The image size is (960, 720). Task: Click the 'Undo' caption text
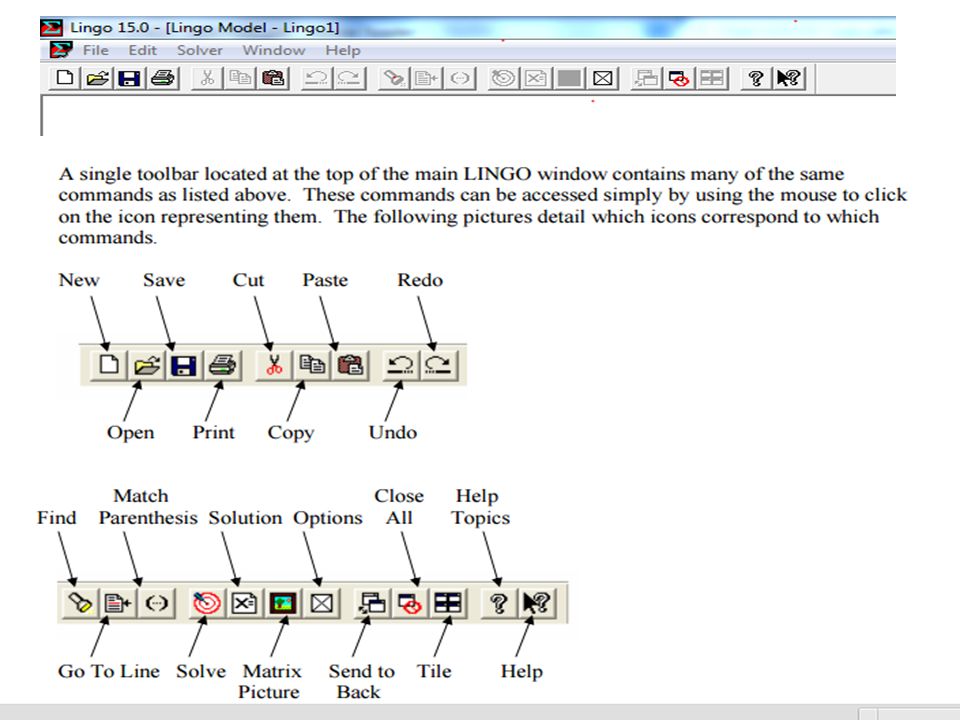[392, 432]
